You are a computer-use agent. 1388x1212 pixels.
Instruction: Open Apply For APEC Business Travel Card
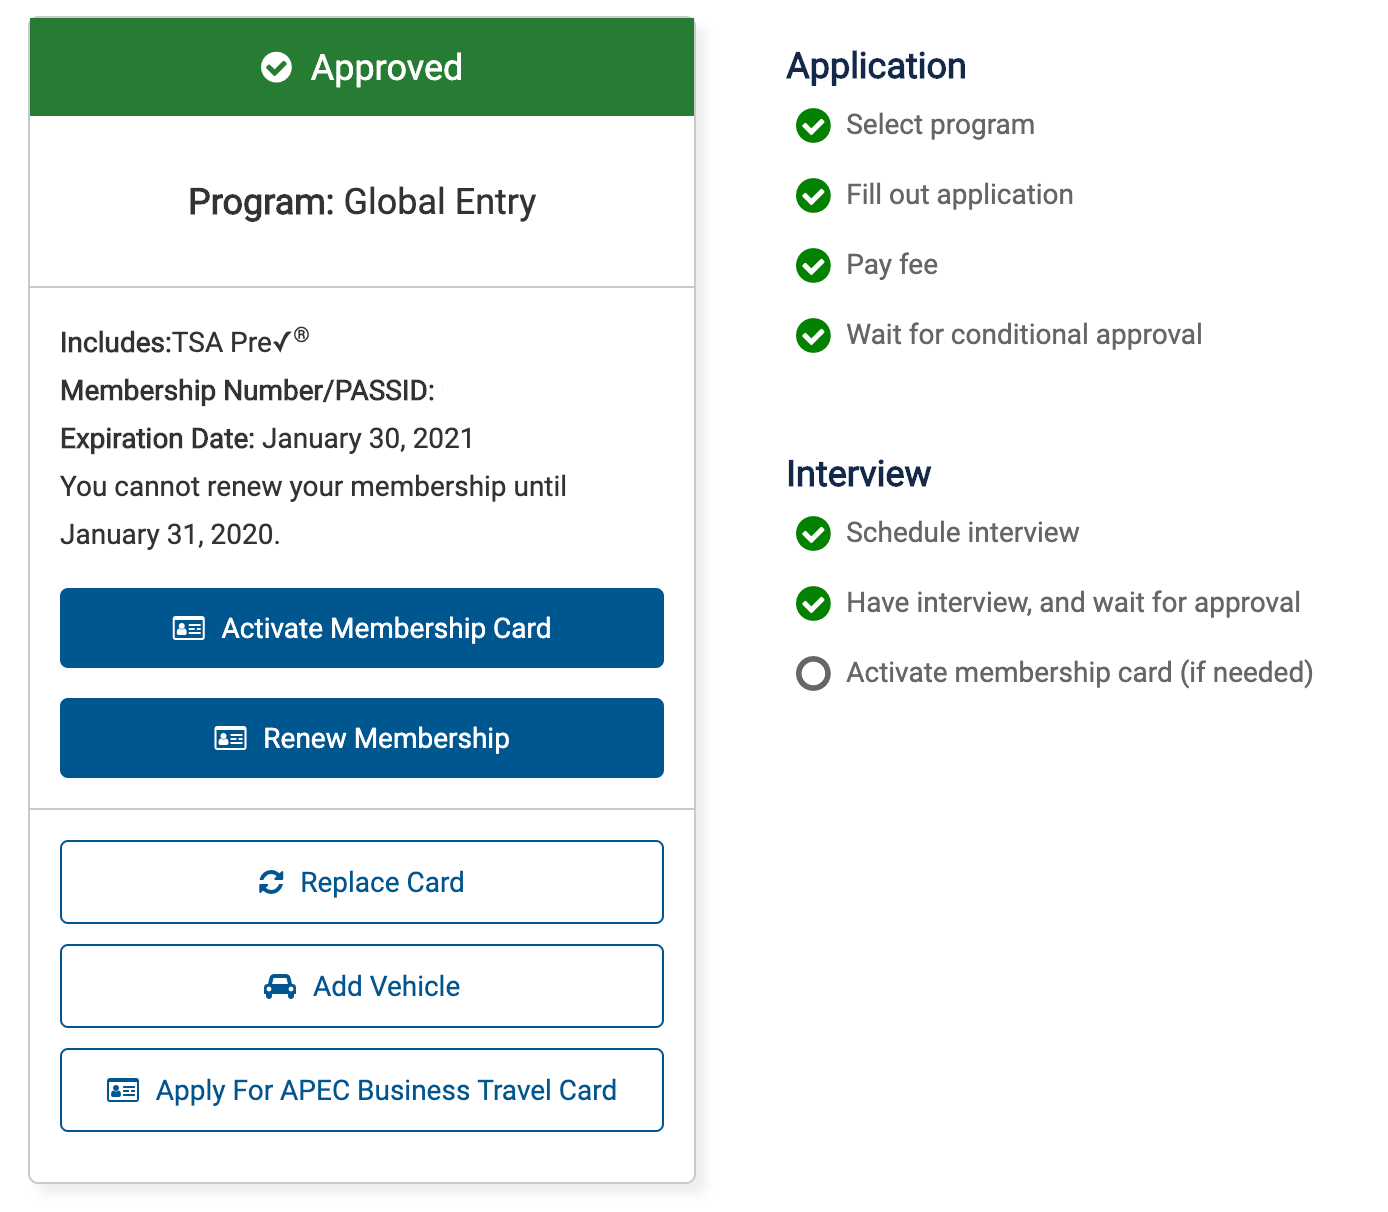tap(362, 1090)
